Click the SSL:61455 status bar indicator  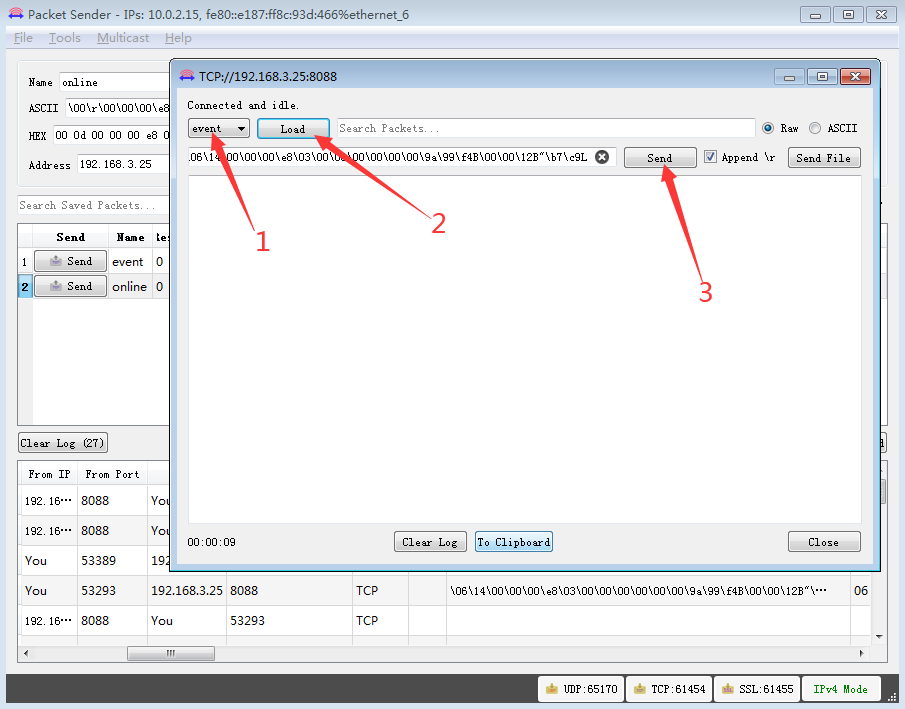[755, 689]
